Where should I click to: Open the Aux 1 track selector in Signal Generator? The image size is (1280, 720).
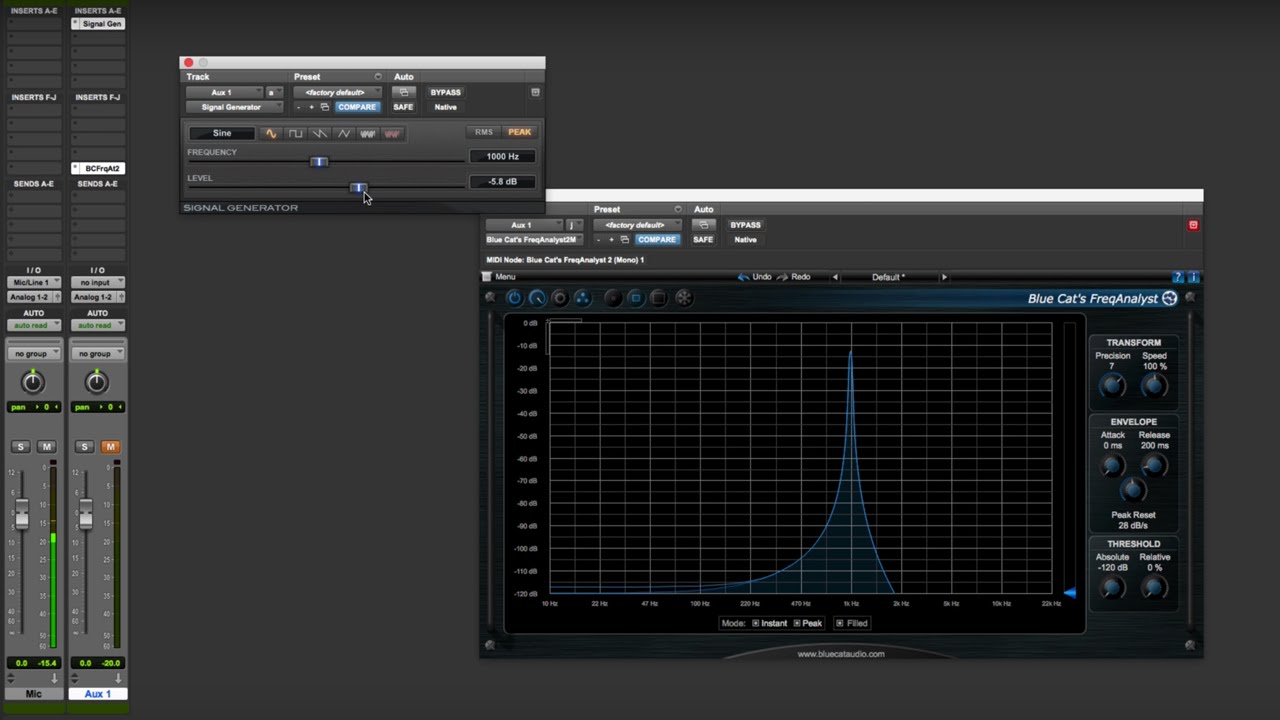click(224, 92)
